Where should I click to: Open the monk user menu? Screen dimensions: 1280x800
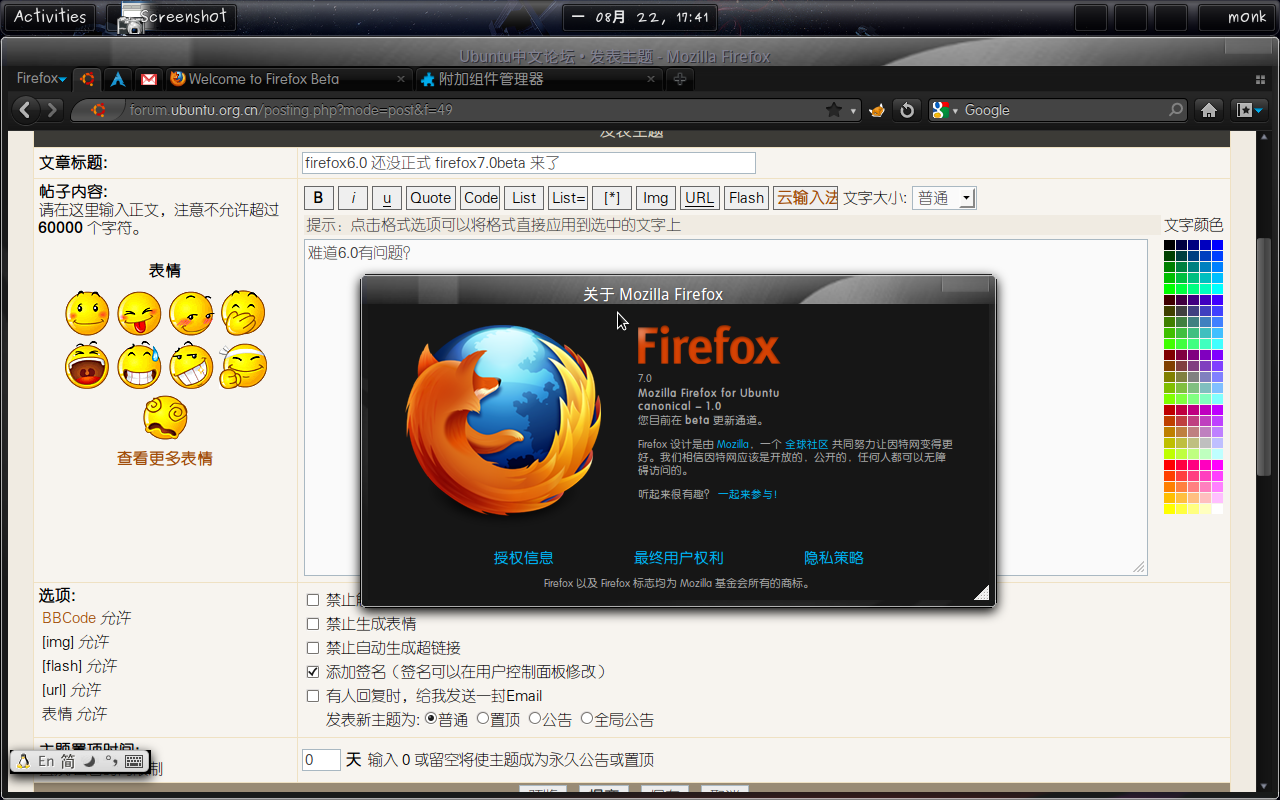pos(1238,17)
